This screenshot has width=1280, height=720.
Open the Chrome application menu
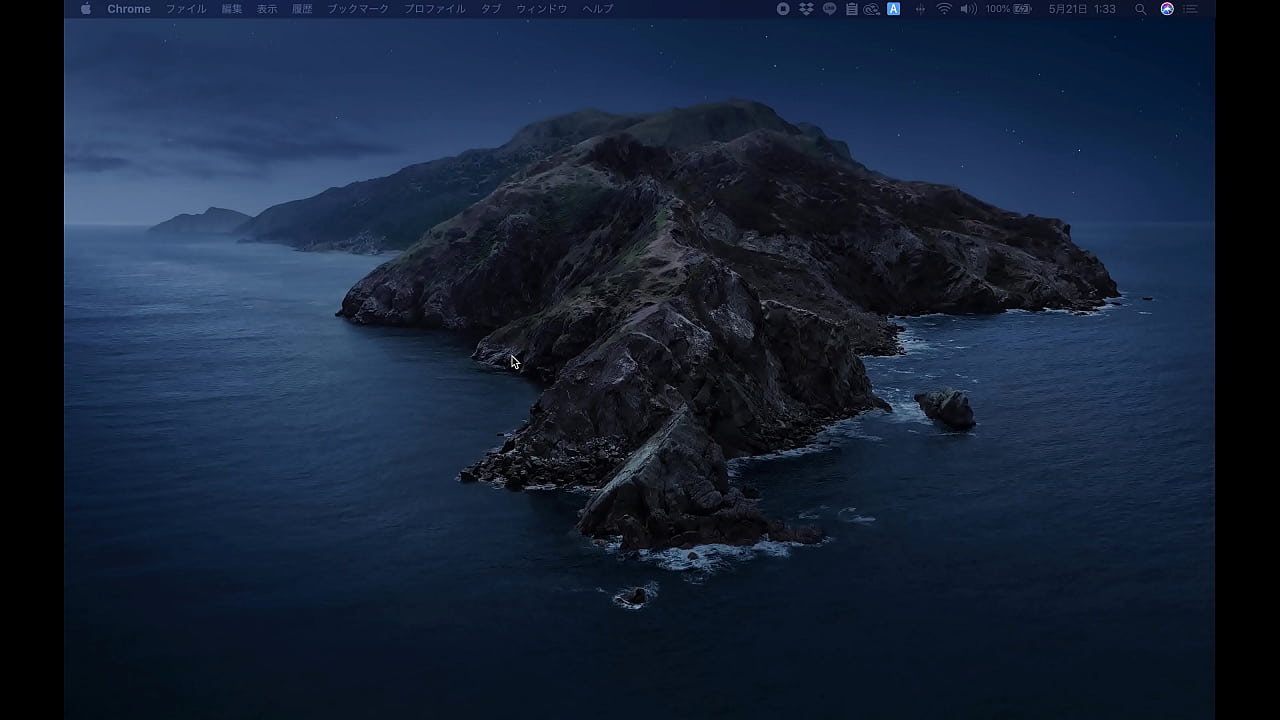click(x=129, y=9)
